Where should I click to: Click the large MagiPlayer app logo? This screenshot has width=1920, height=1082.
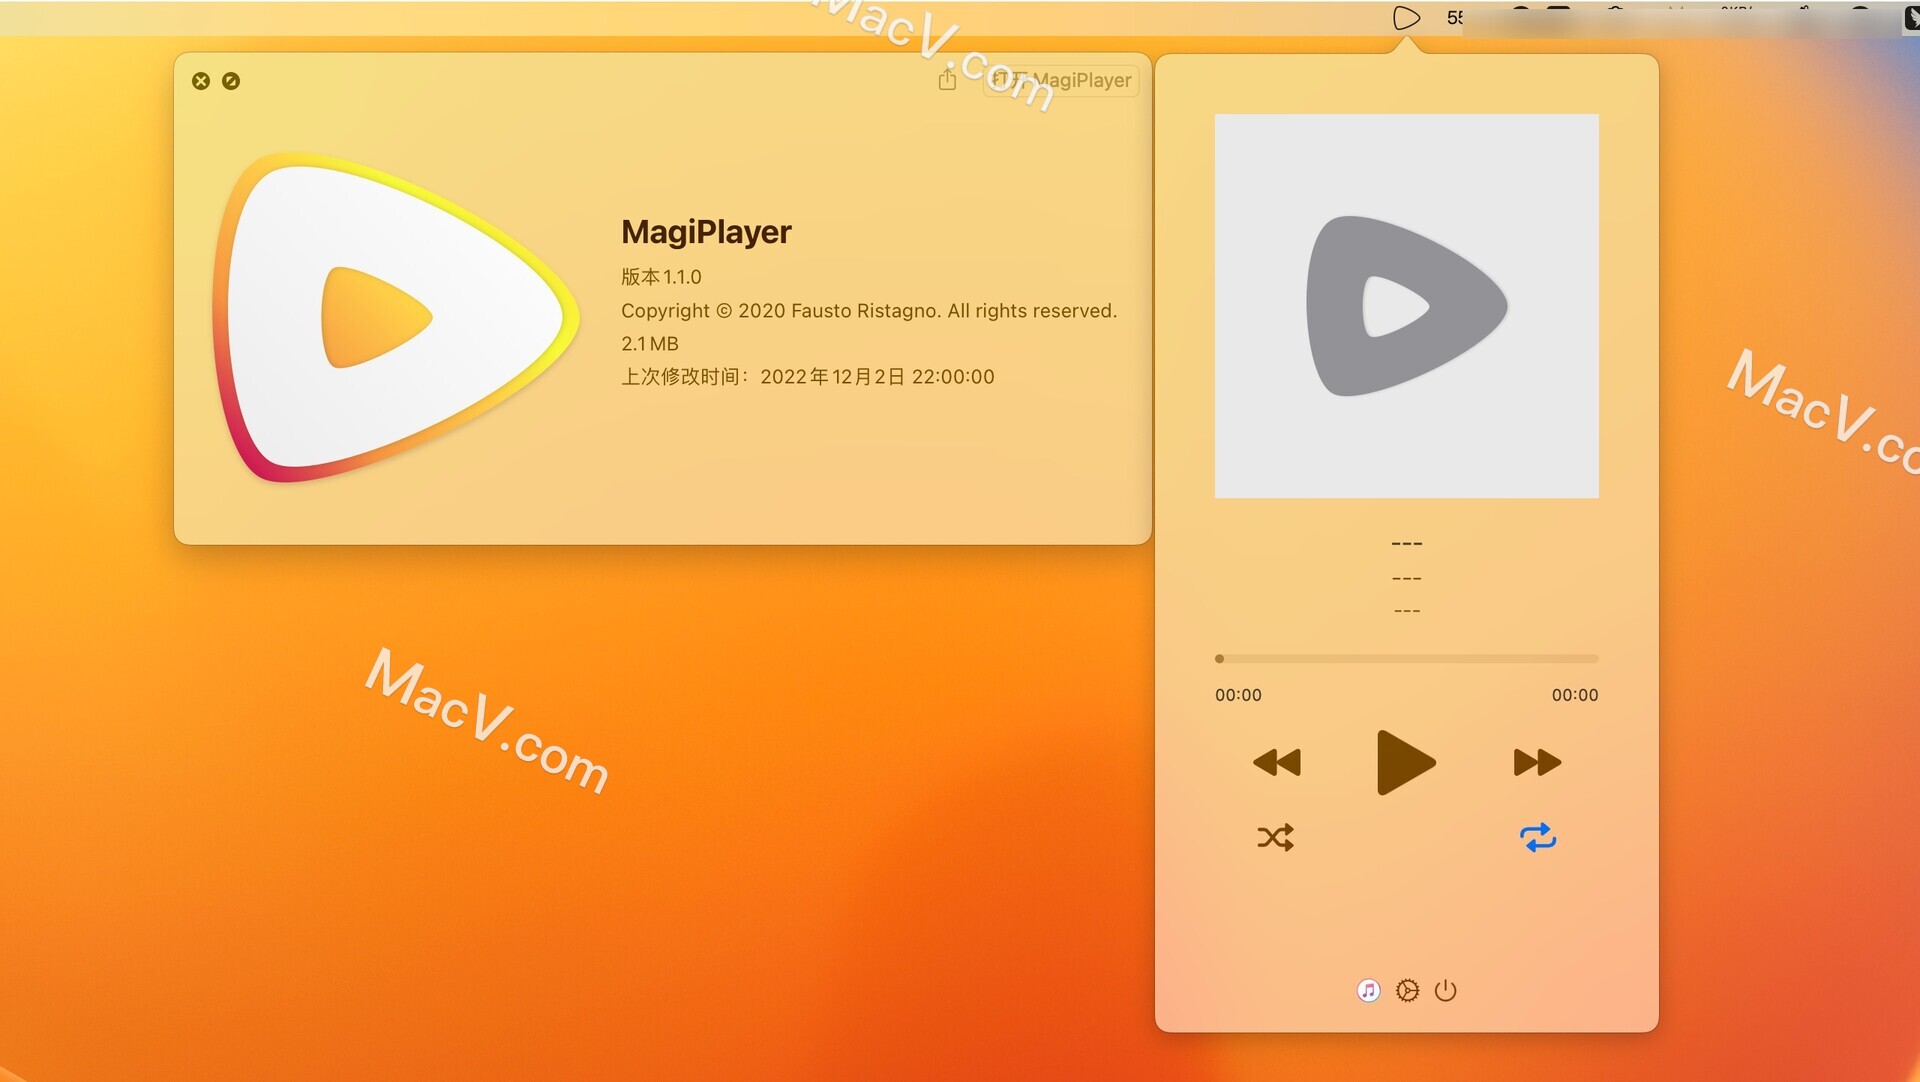click(396, 317)
